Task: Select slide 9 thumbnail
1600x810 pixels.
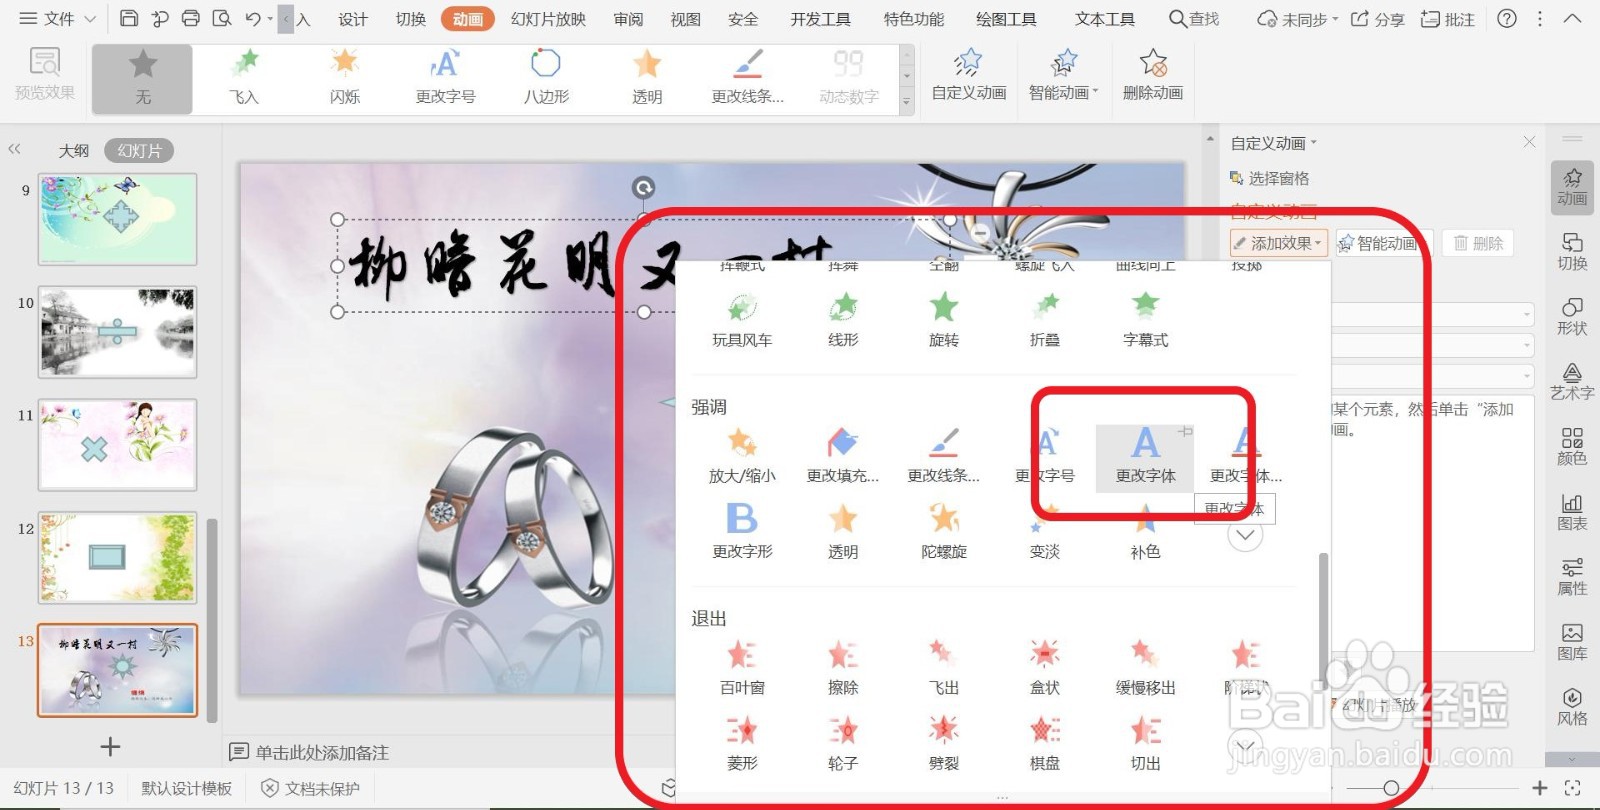Action: click(x=117, y=219)
